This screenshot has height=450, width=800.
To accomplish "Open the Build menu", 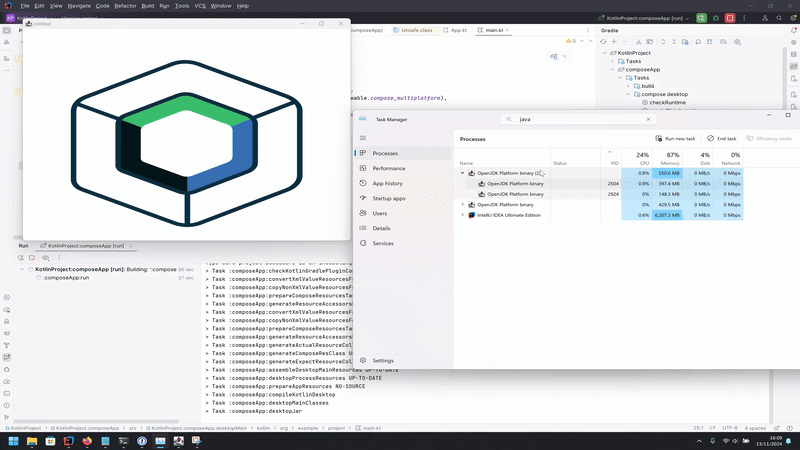I will point(147,6).
